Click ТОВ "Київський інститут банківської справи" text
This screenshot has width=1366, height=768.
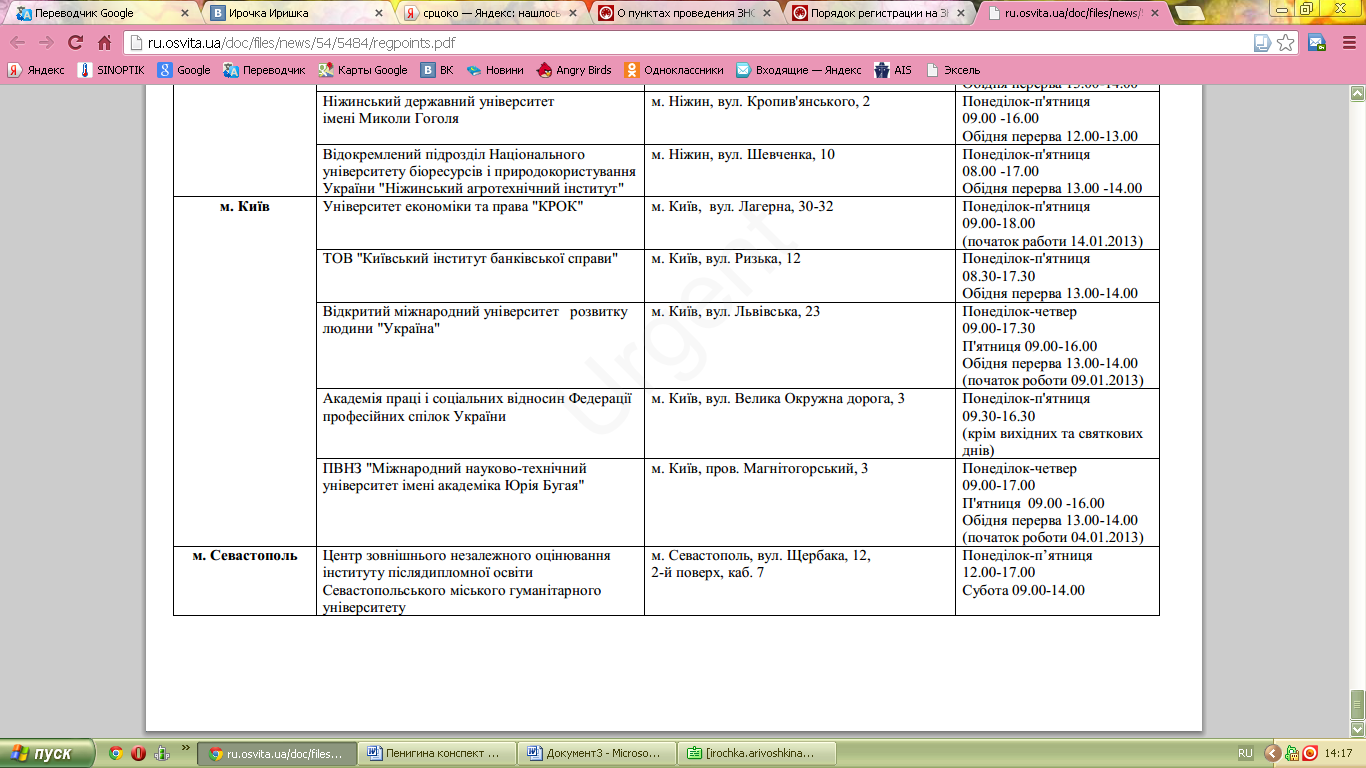coord(470,259)
